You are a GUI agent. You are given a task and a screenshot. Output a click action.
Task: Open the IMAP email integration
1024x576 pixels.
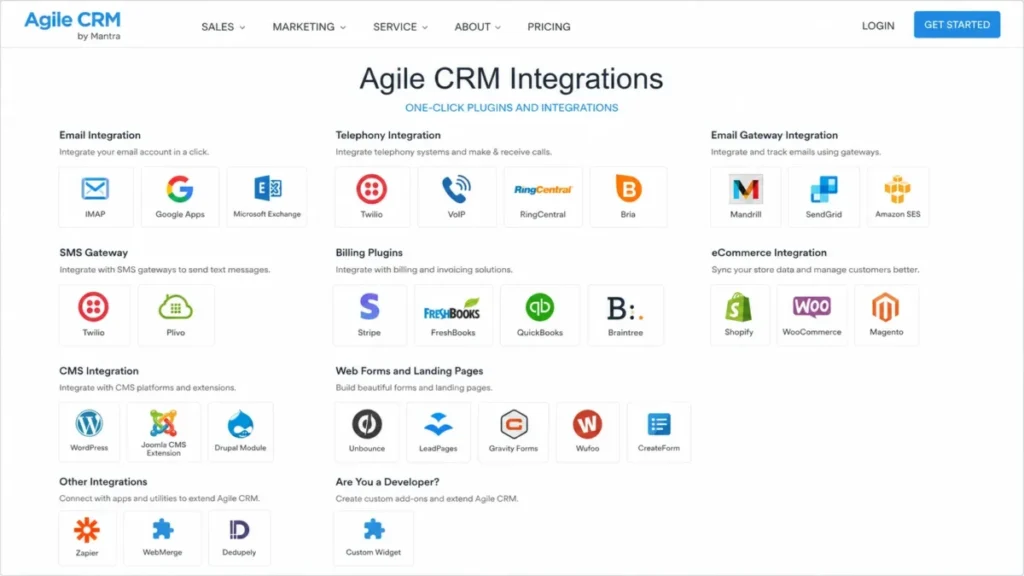coord(95,197)
